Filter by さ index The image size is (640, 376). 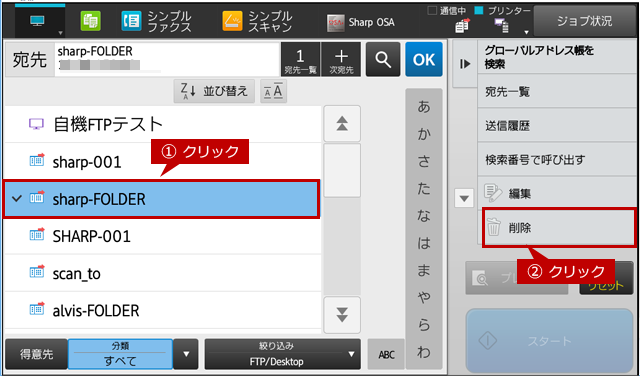point(424,162)
